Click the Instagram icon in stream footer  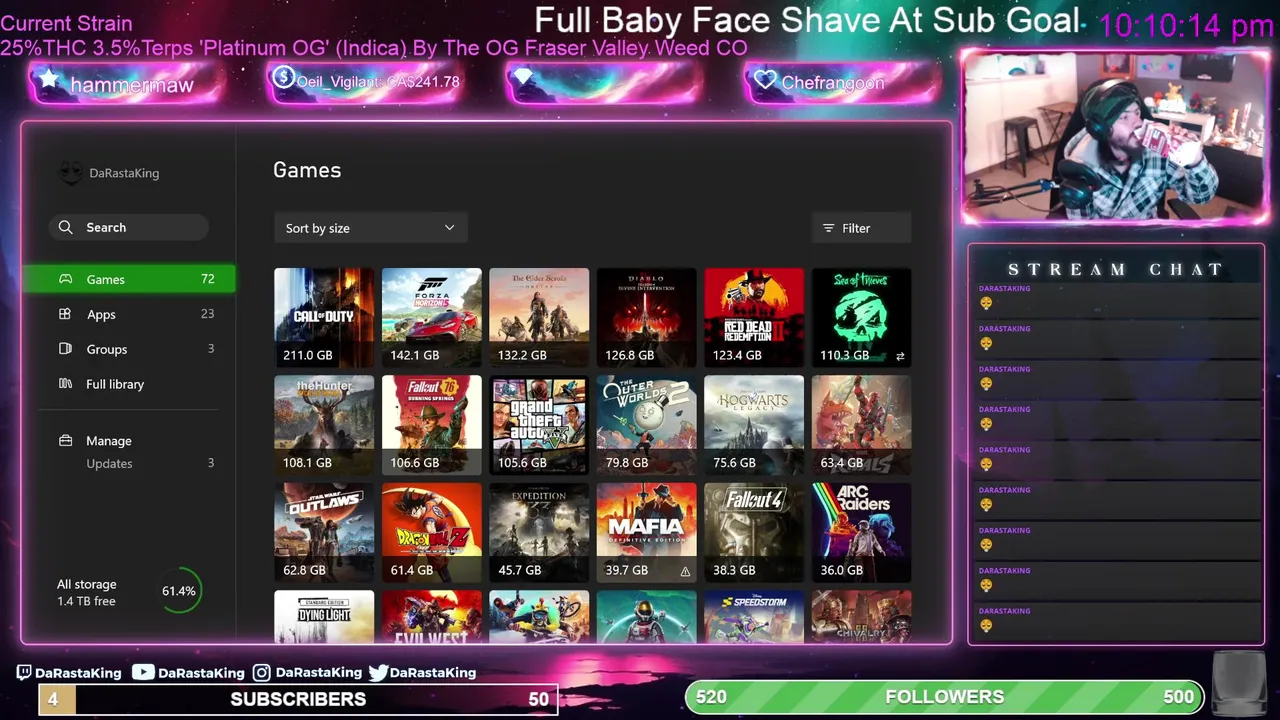[x=261, y=673]
